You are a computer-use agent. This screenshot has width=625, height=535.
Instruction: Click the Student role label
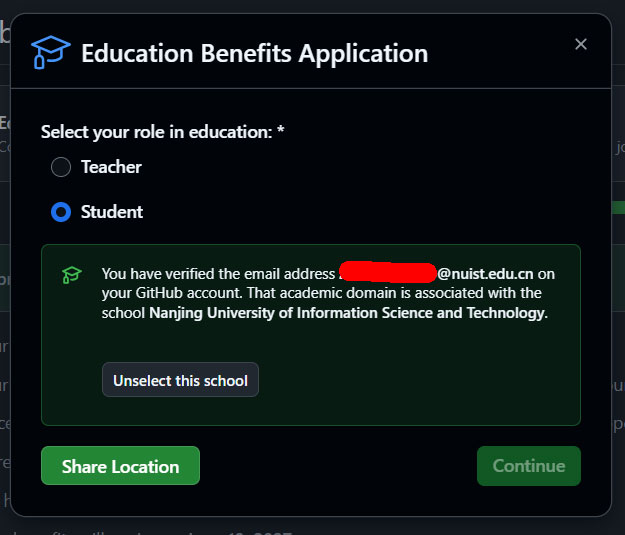pos(112,212)
